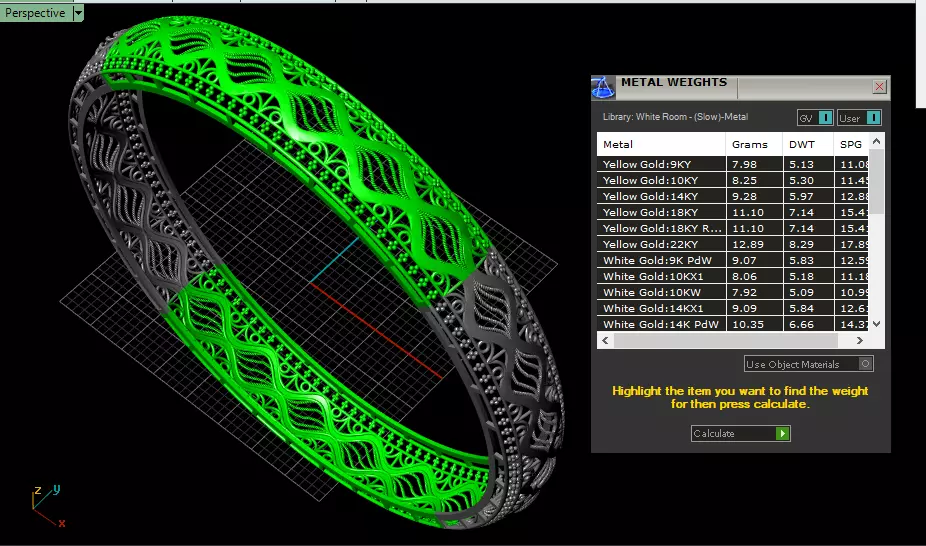Select the White Gold:14KX1 row
Image resolution: width=926 pixels, height=546 pixels.
(732, 308)
